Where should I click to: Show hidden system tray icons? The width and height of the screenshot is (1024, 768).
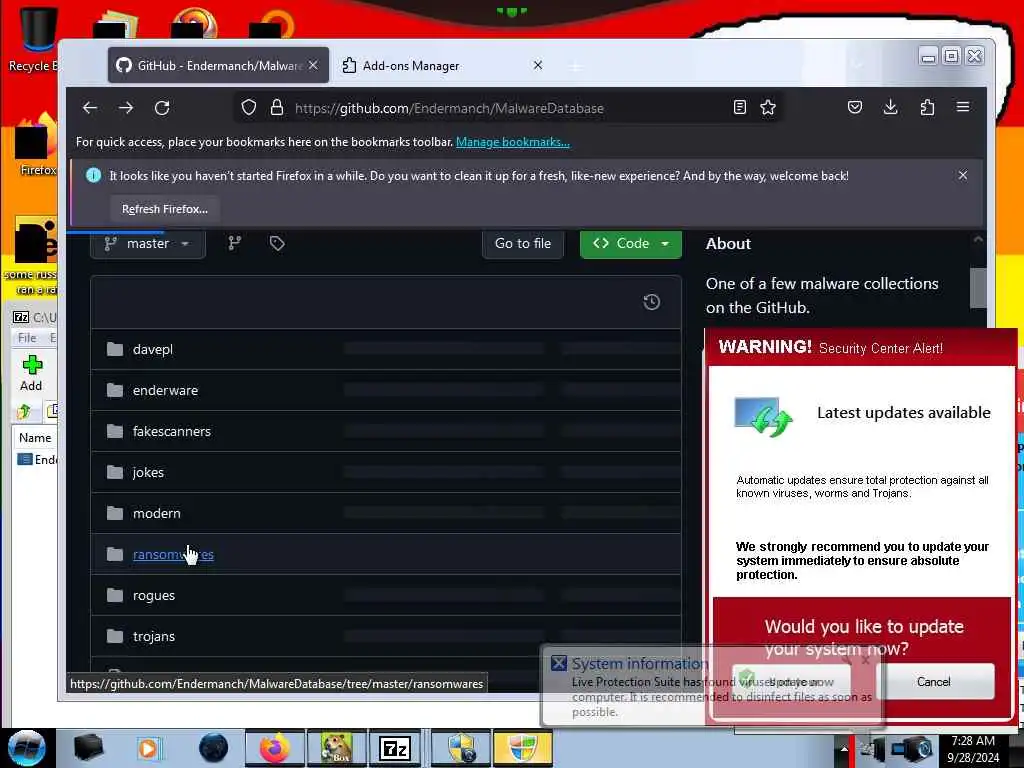843,748
